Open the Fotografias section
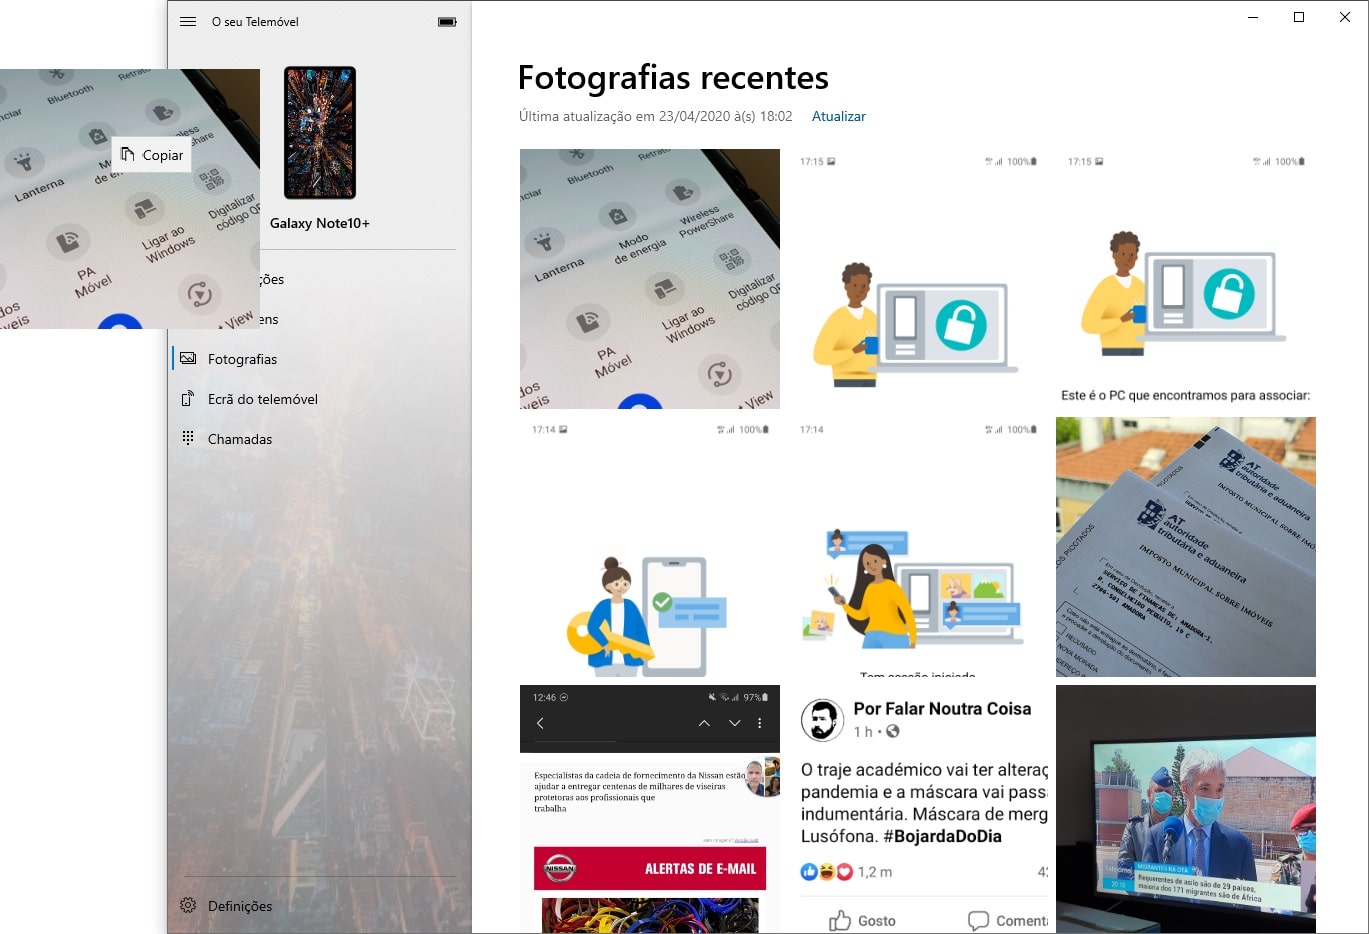Image resolution: width=1369 pixels, height=934 pixels. pyautogui.click(x=320, y=359)
